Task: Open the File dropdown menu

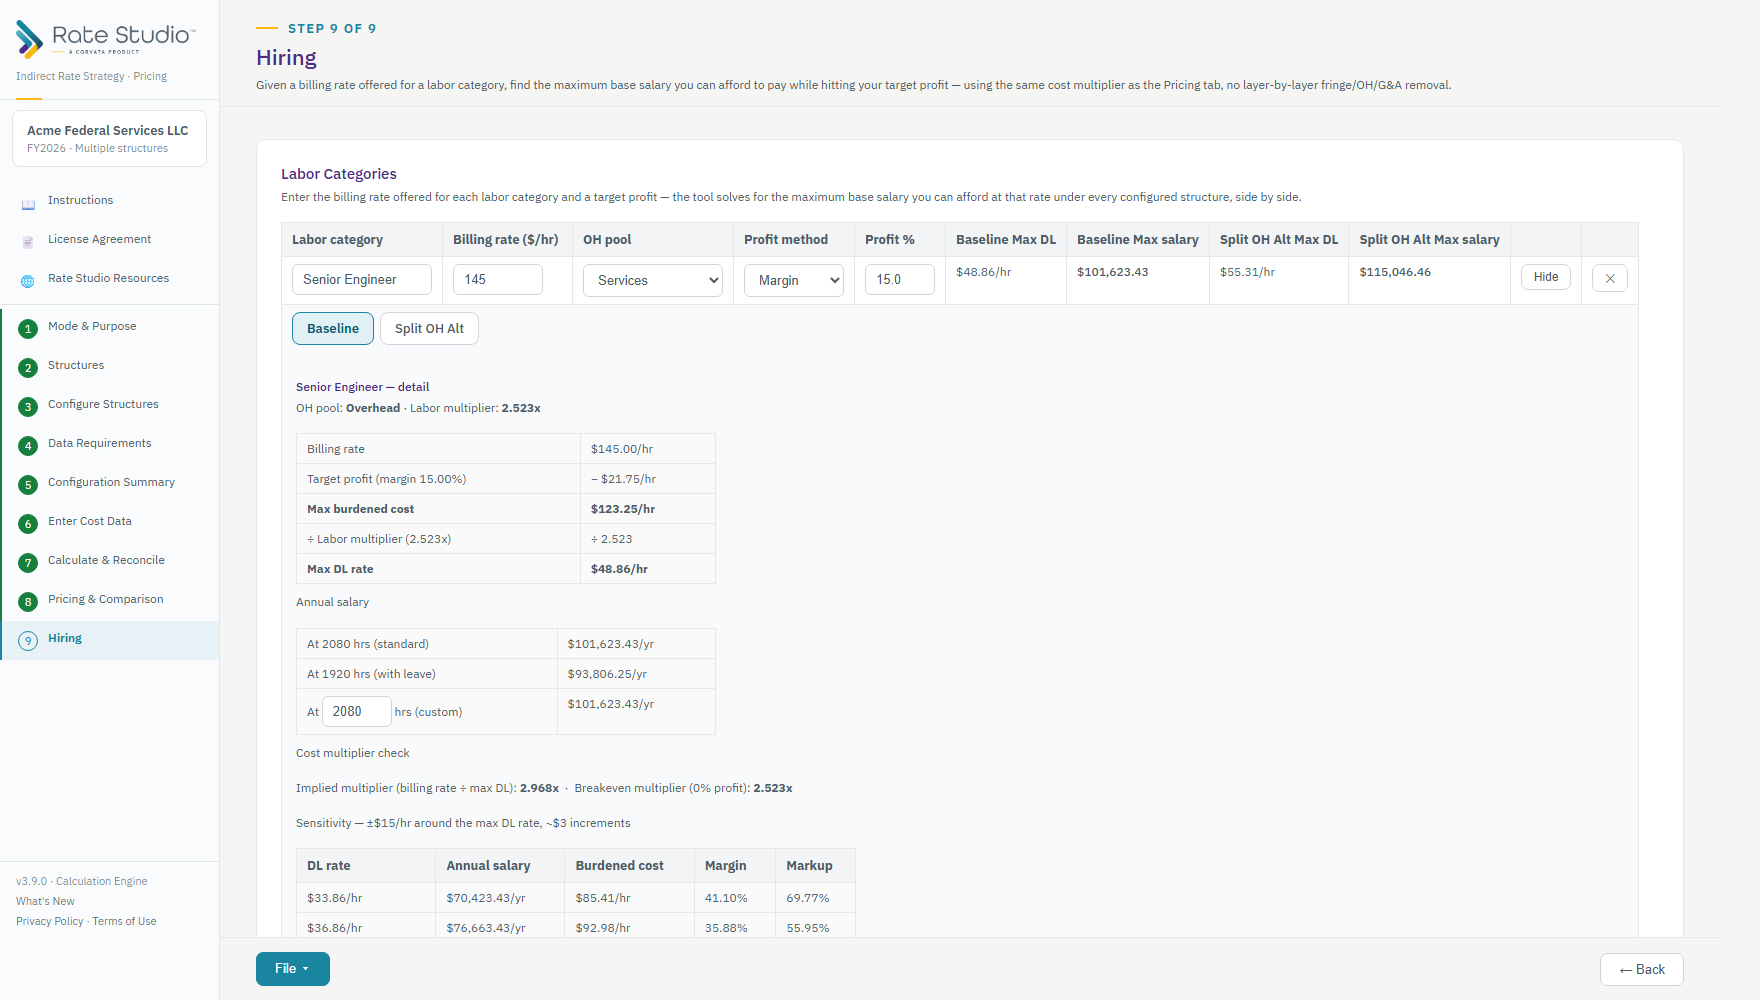Action: click(293, 969)
